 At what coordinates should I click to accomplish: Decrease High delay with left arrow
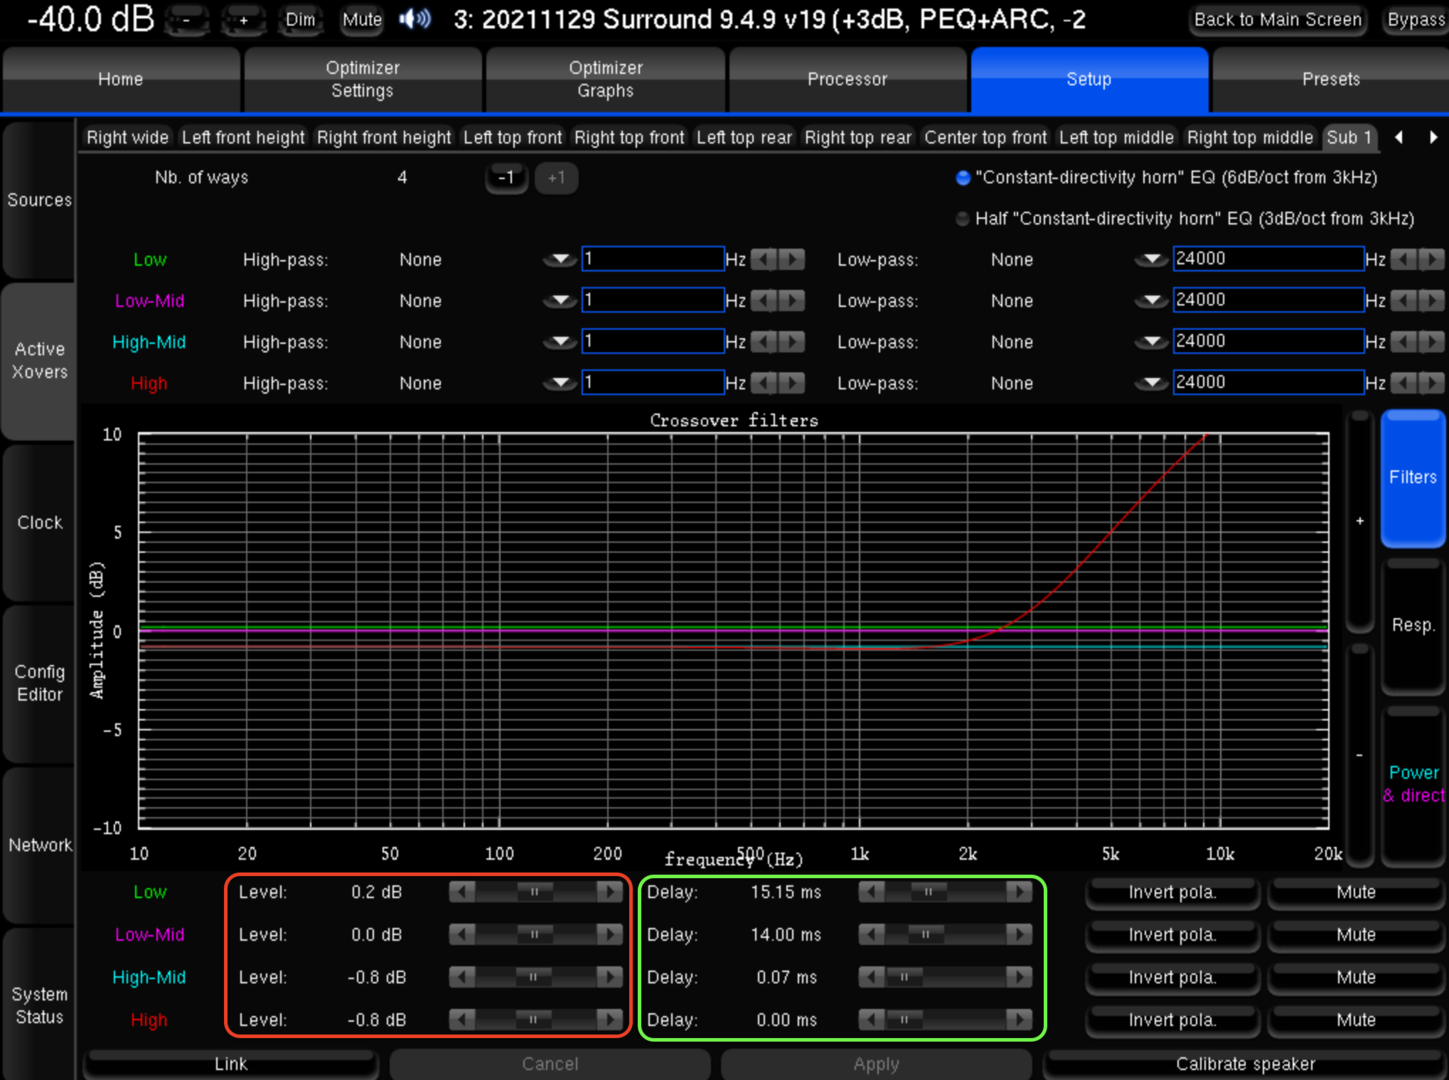point(871,1020)
